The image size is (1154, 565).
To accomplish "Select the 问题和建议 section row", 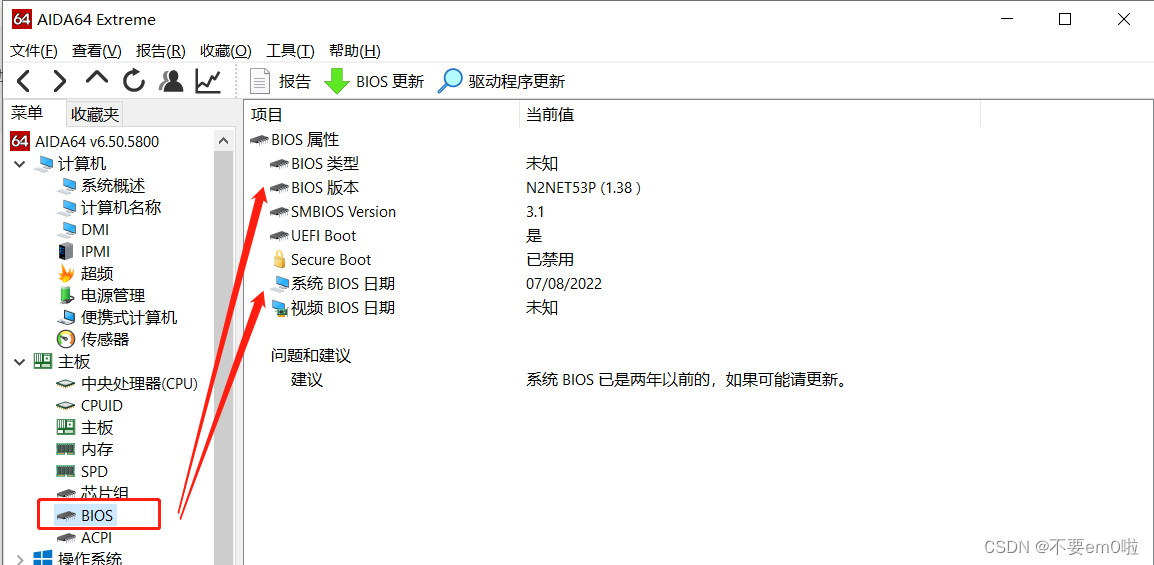I will [x=311, y=356].
